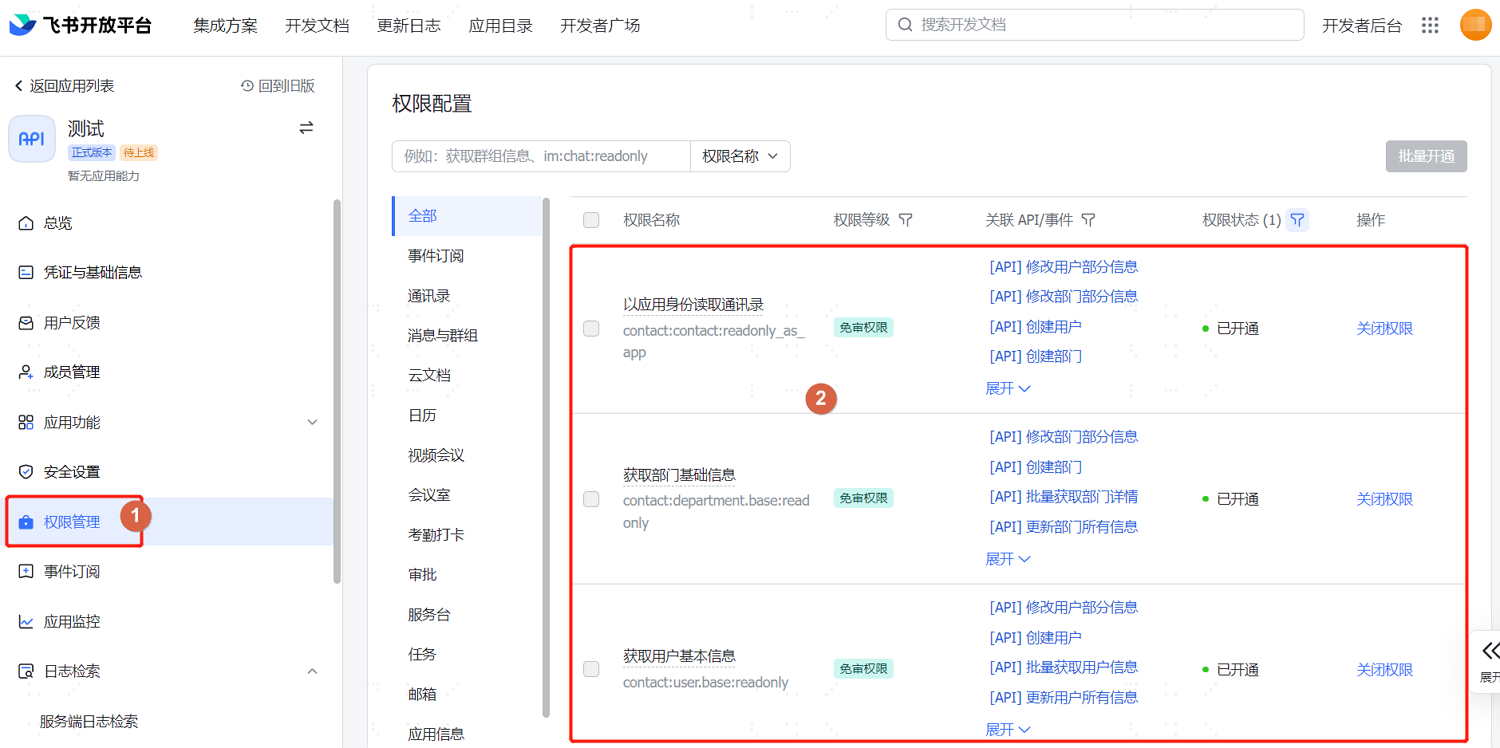Click the active filter icon beside 权限状态
This screenshot has width=1500, height=748.
pyautogui.click(x=1297, y=220)
